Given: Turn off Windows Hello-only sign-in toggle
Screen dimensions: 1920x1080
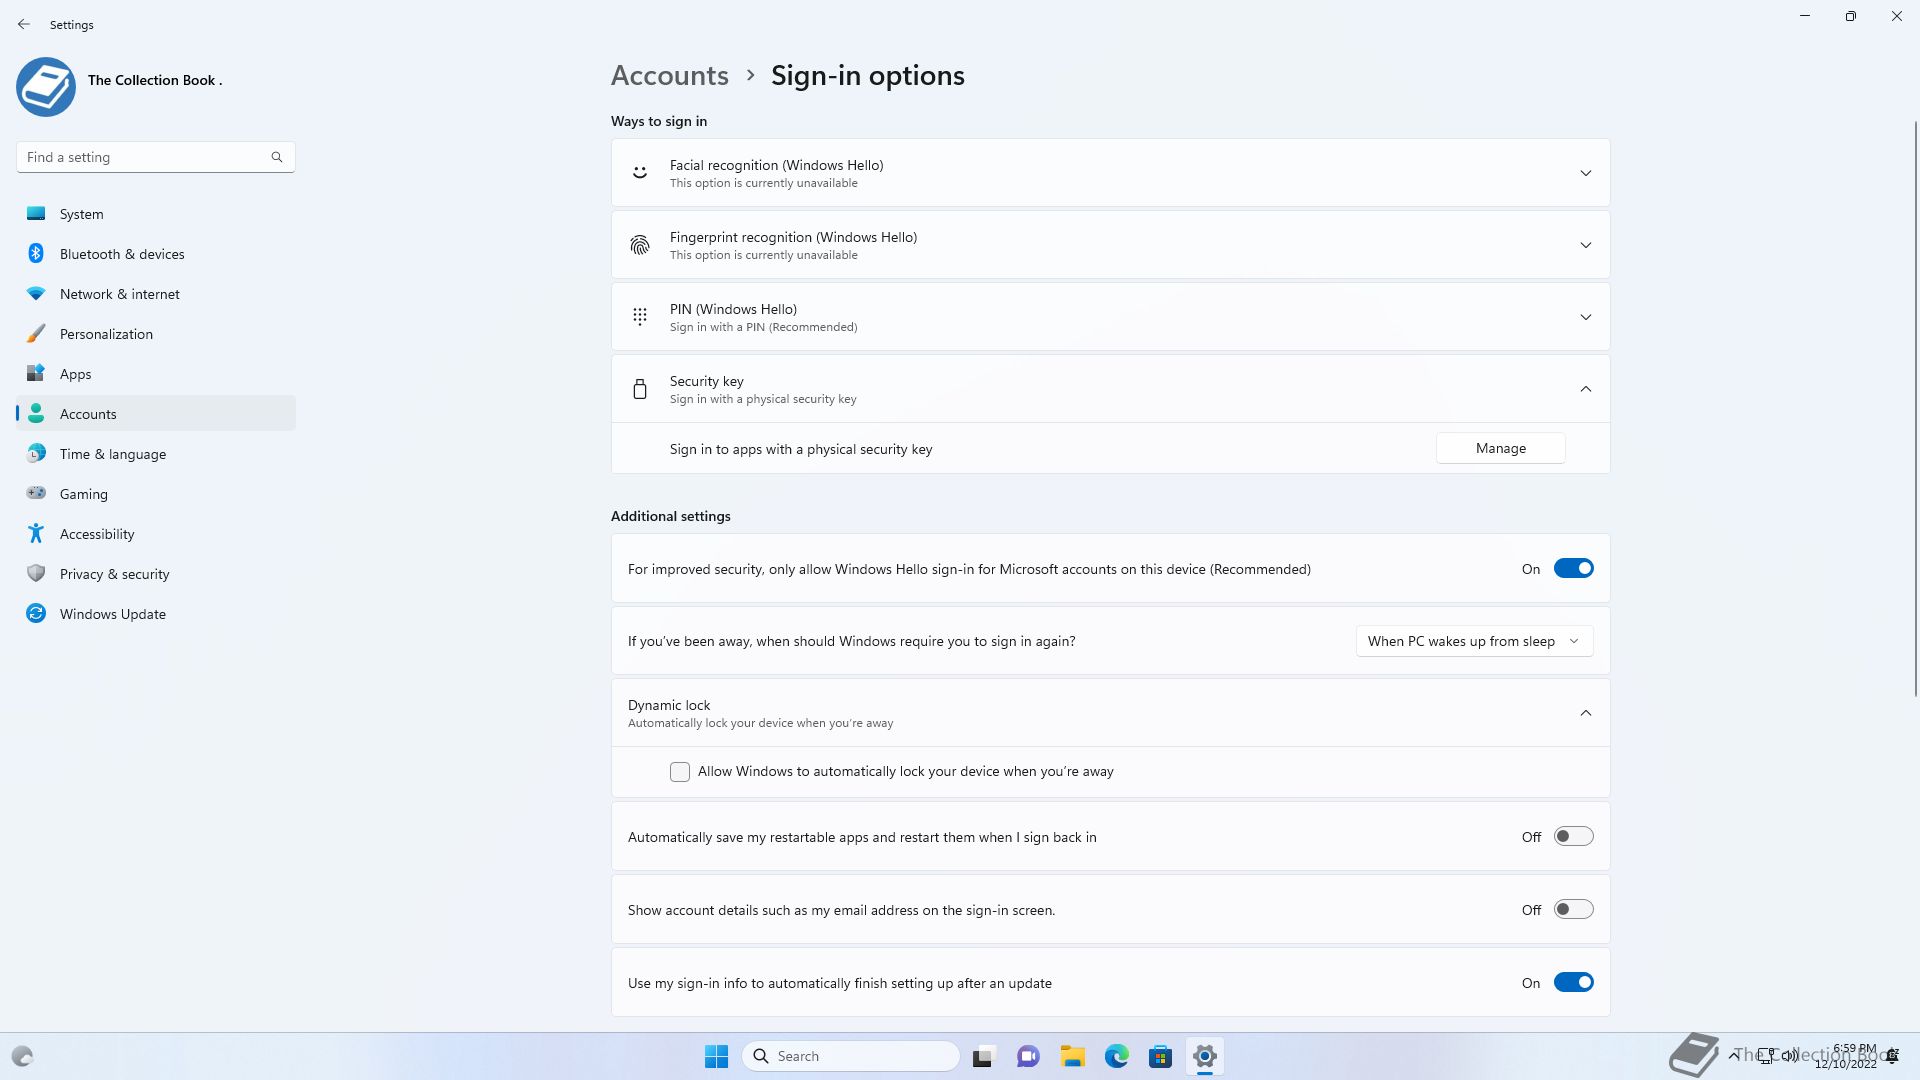Looking at the screenshot, I should coord(1573,569).
